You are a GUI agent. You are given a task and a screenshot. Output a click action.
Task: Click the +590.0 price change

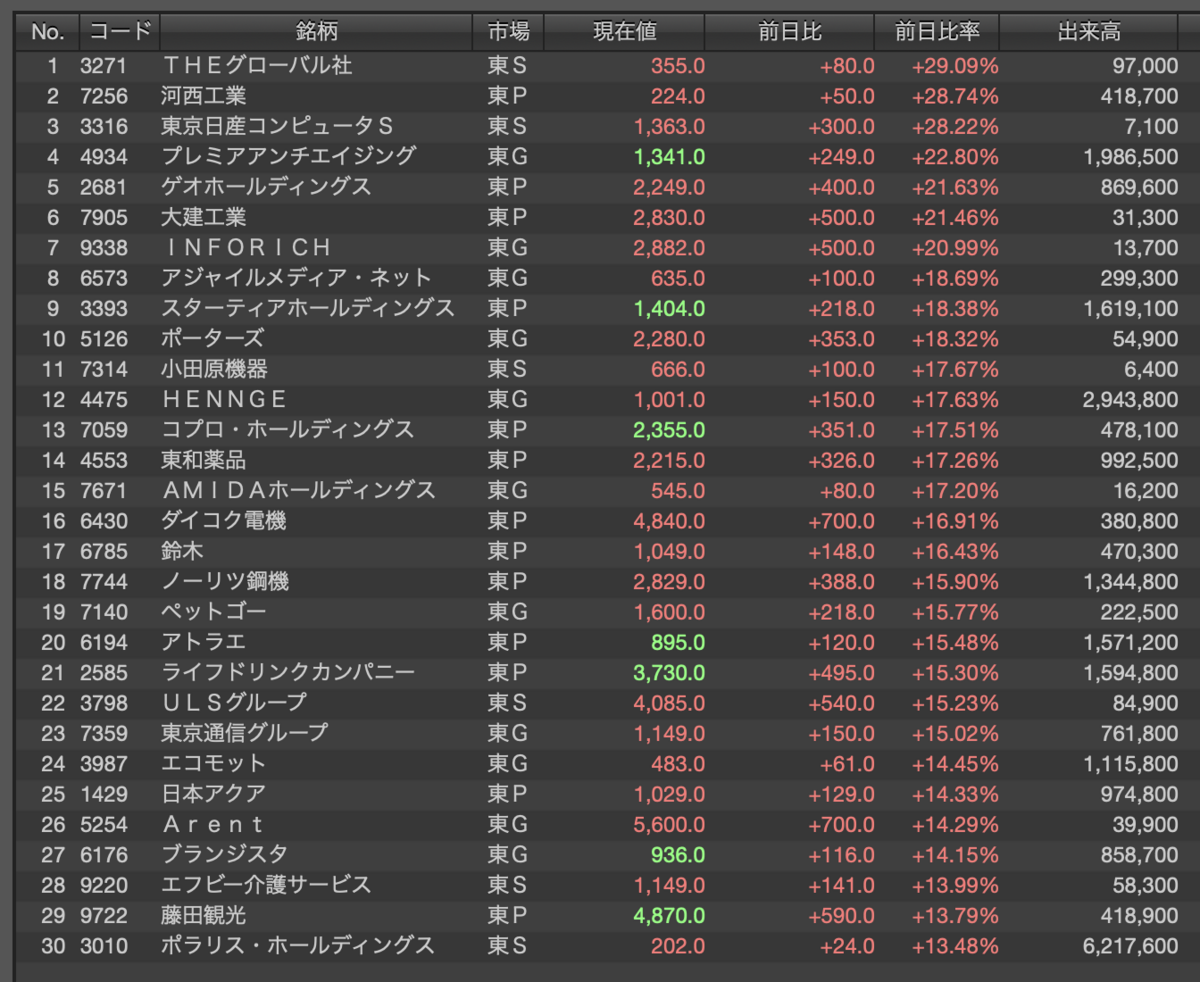click(x=841, y=916)
